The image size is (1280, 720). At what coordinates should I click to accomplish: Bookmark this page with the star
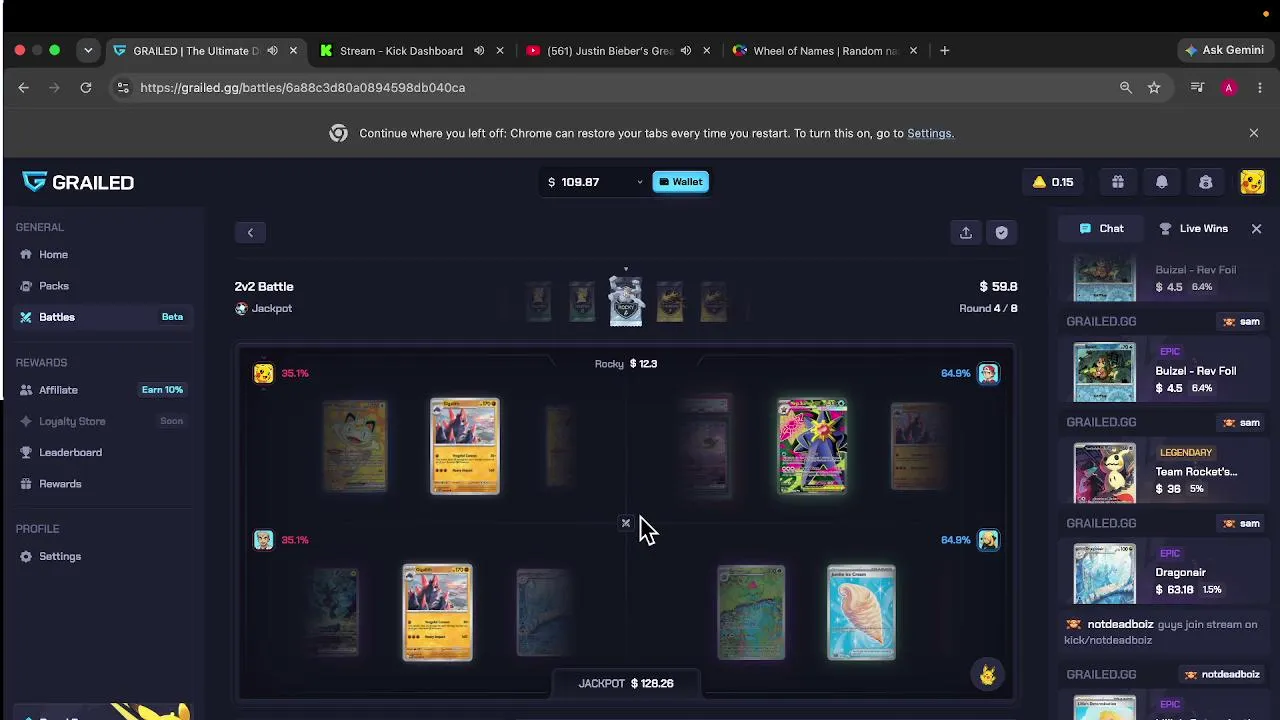click(1154, 88)
